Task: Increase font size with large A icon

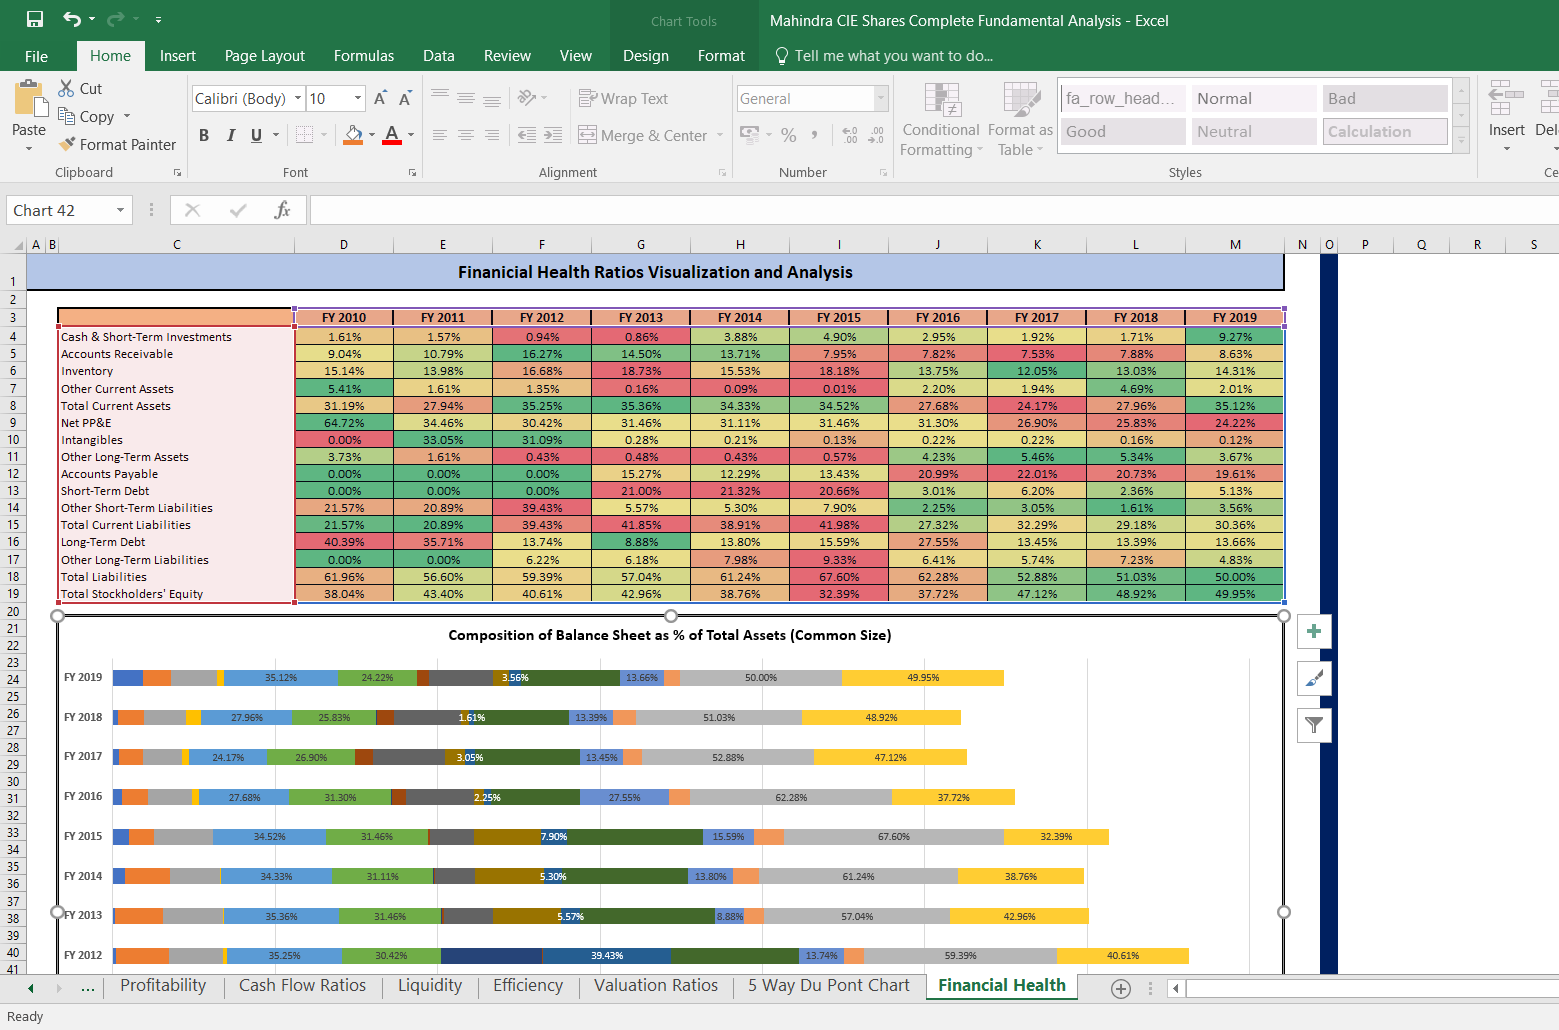Action: click(380, 98)
